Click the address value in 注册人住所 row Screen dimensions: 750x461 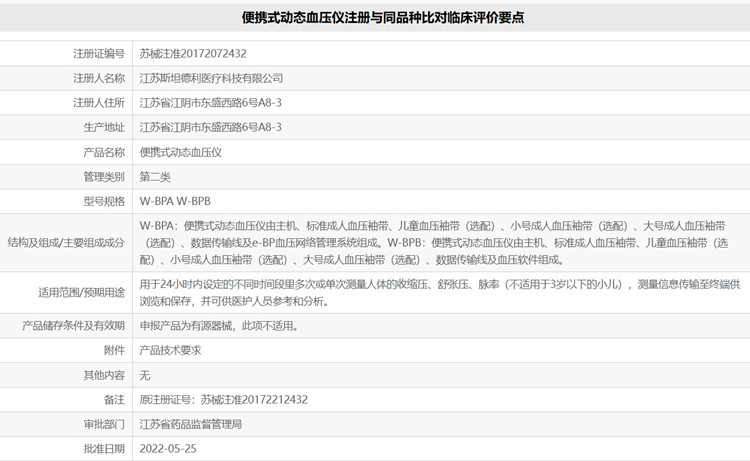point(210,103)
